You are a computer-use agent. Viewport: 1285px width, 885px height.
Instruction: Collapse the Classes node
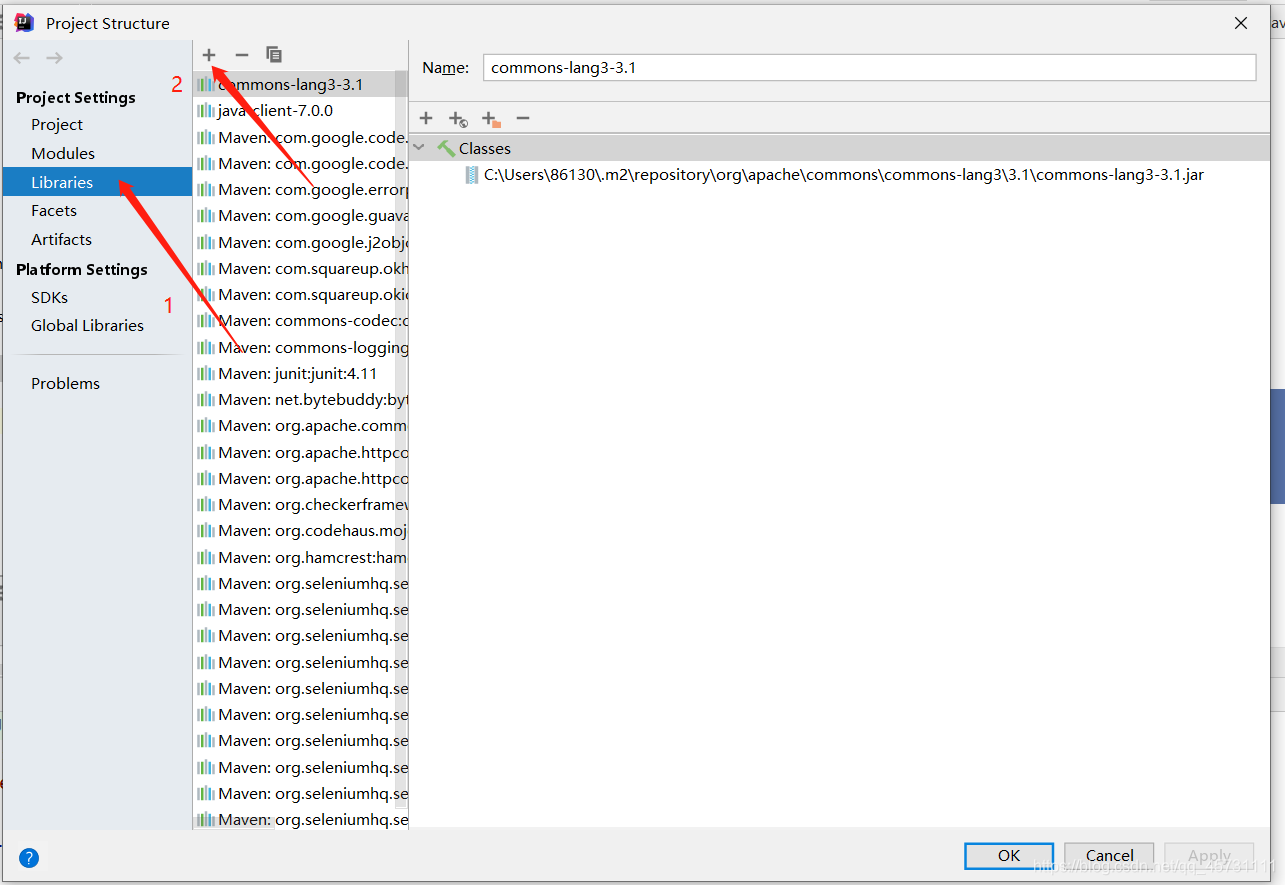coord(419,148)
